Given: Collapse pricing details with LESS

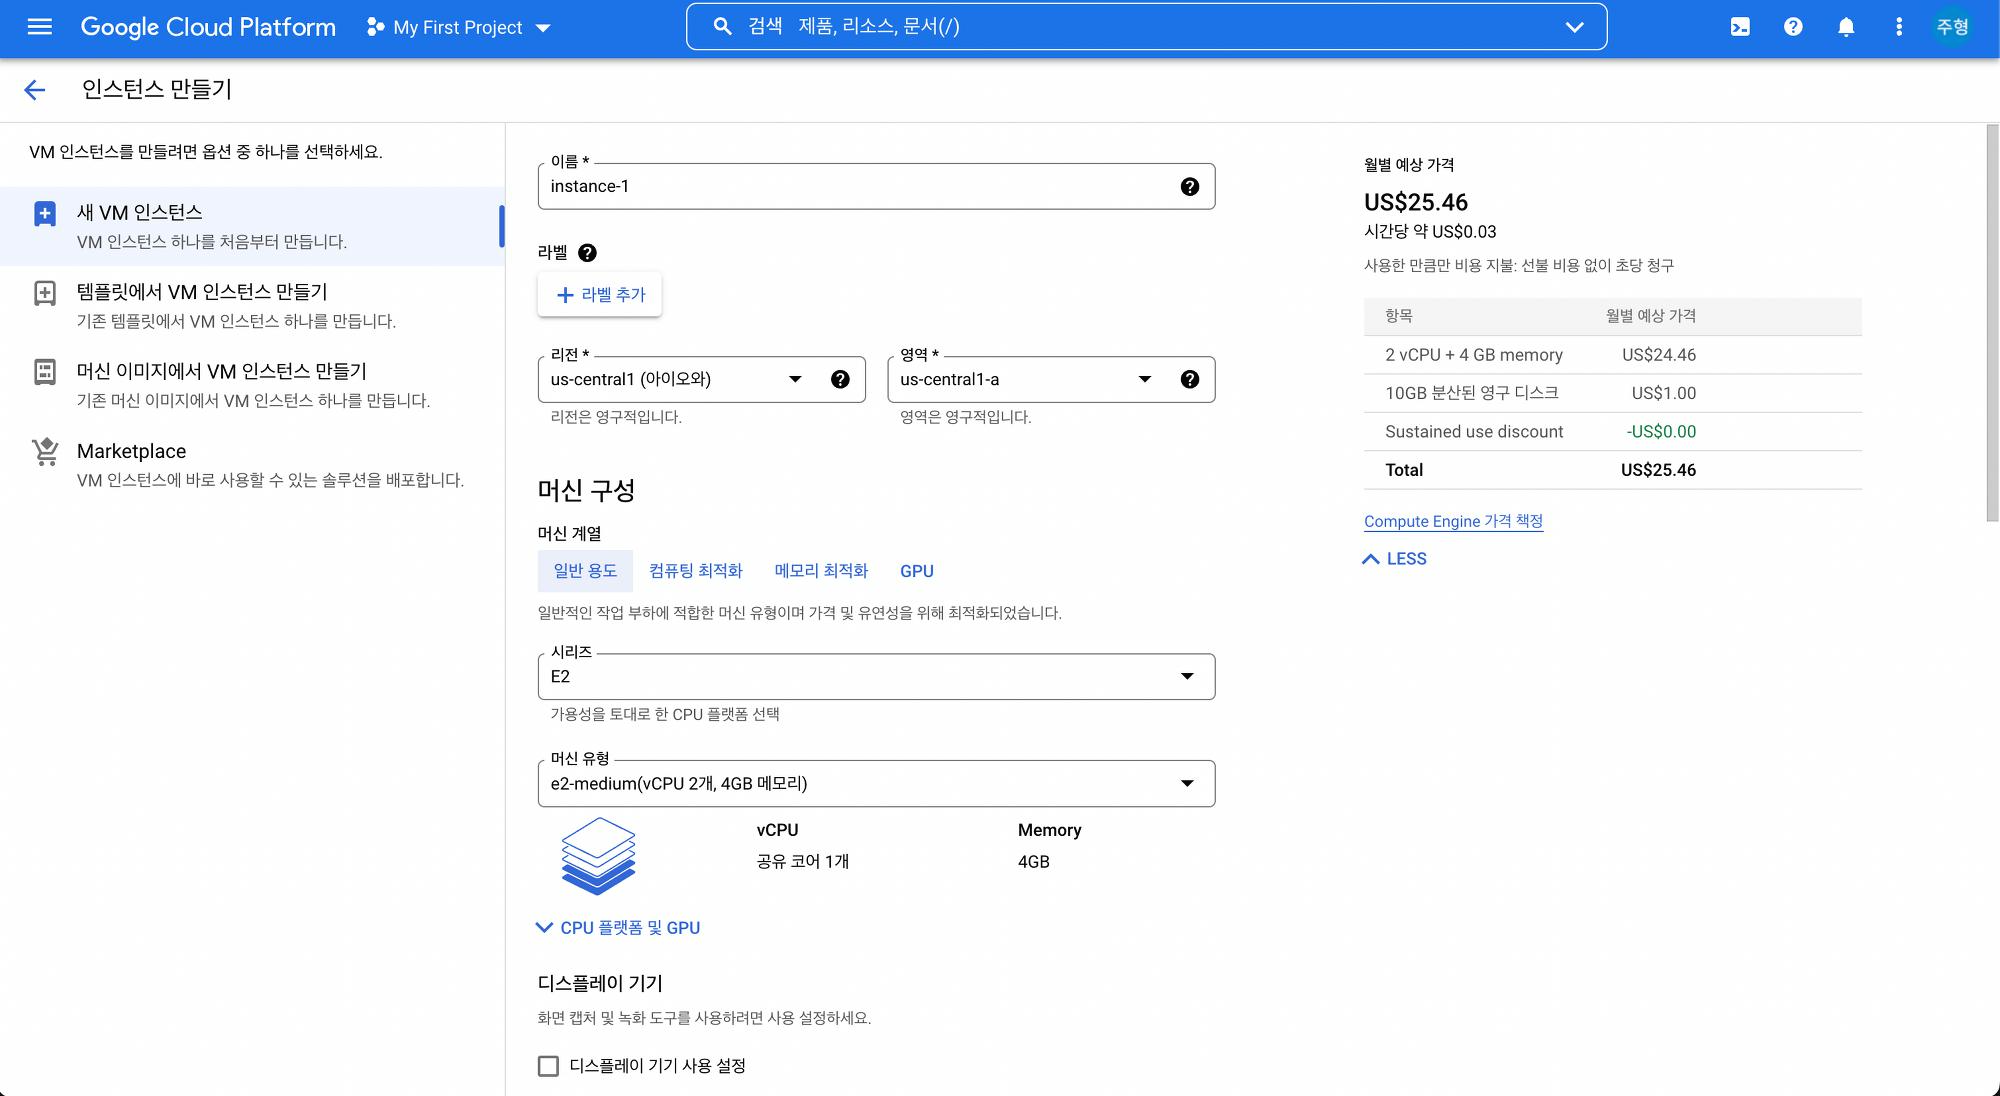Looking at the screenshot, I should (x=1395, y=559).
